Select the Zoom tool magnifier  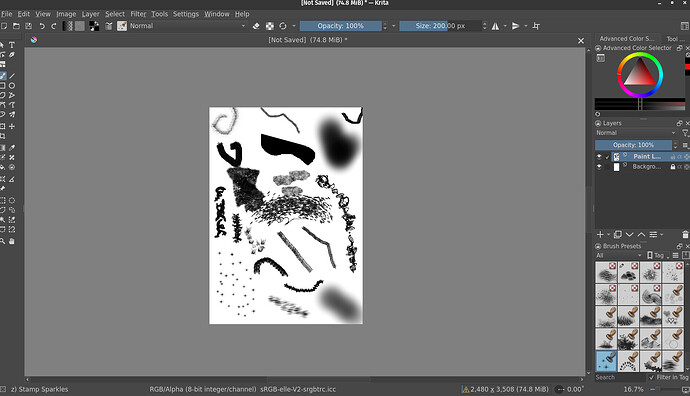click(x=3, y=241)
